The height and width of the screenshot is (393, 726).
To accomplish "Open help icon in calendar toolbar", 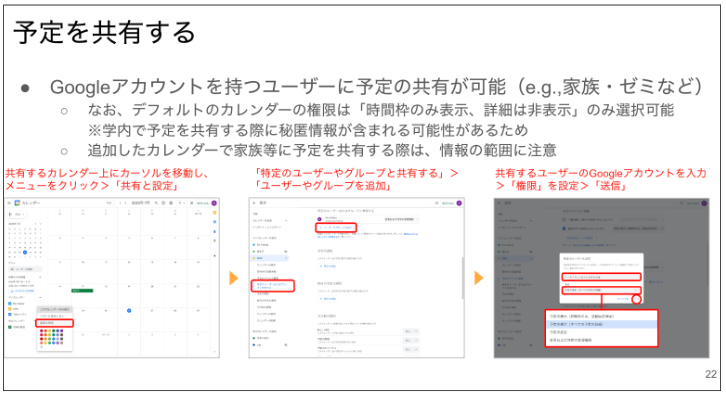I will [x=163, y=203].
